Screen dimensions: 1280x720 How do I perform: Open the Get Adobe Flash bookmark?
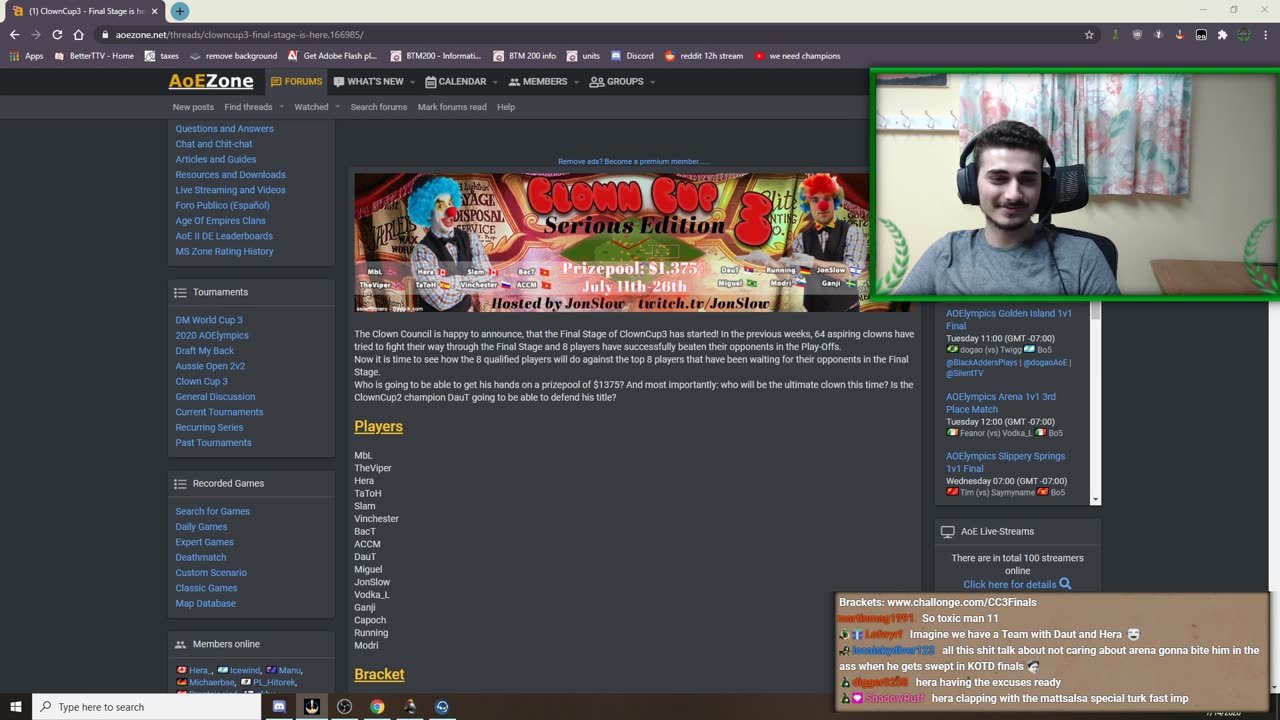[x=332, y=56]
